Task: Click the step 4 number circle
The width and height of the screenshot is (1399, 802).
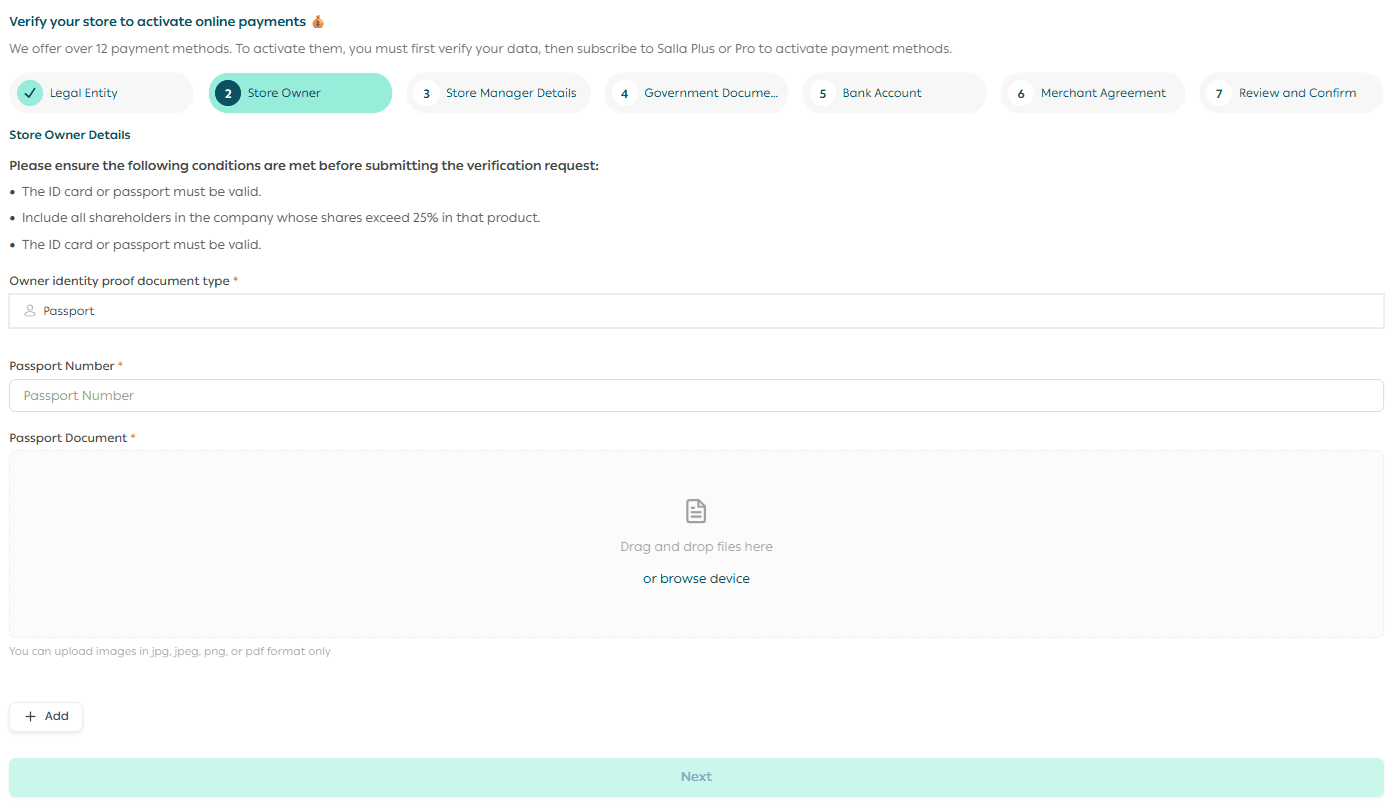Action: pos(624,93)
